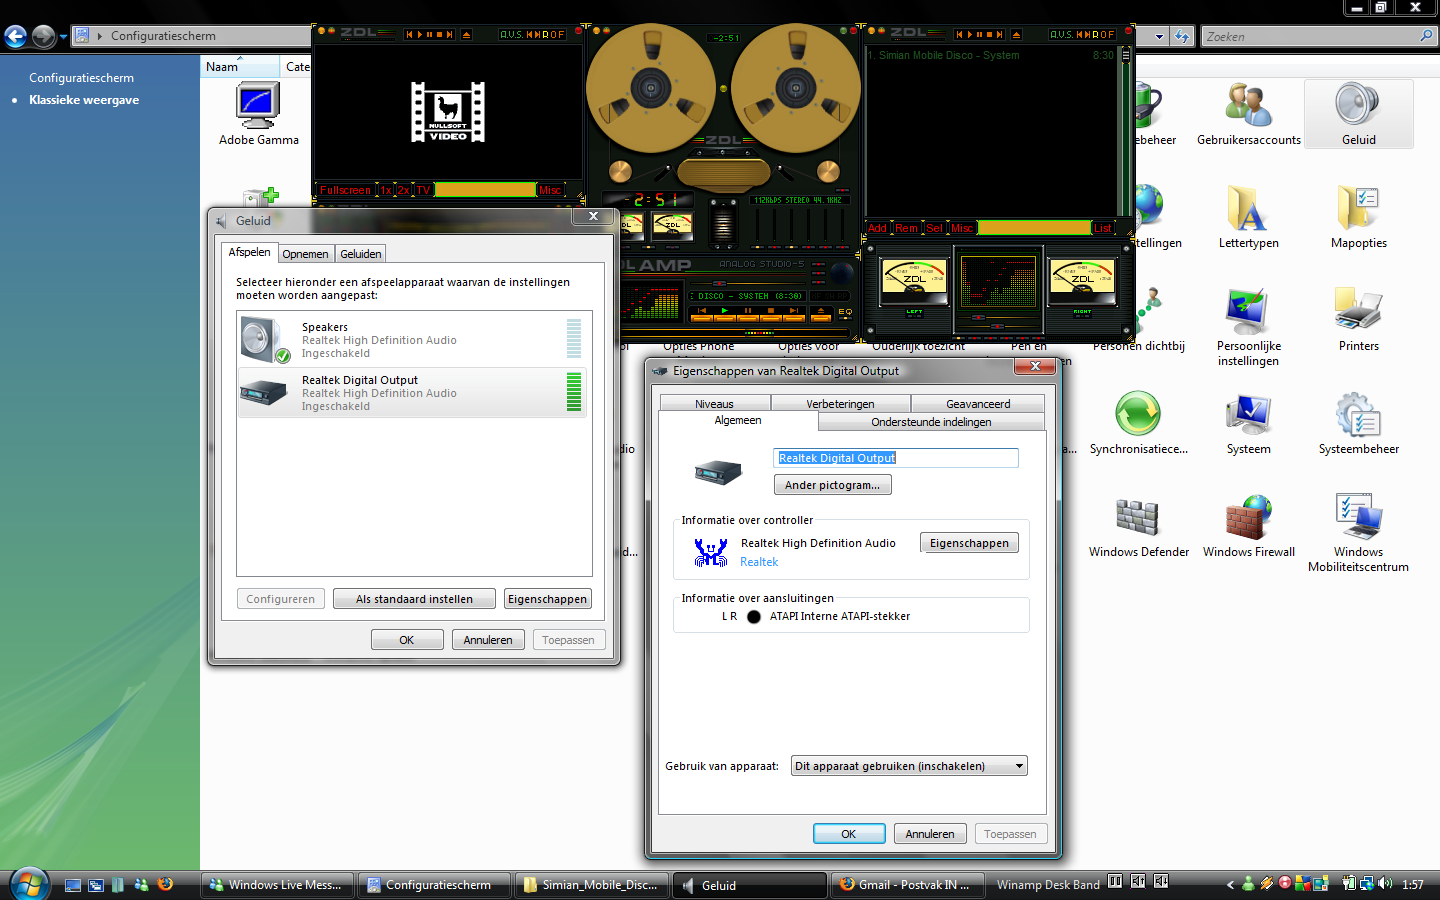Image resolution: width=1440 pixels, height=900 pixels.
Task: Click the Back arrow in Configuratiescherm window
Action: (x=15, y=37)
